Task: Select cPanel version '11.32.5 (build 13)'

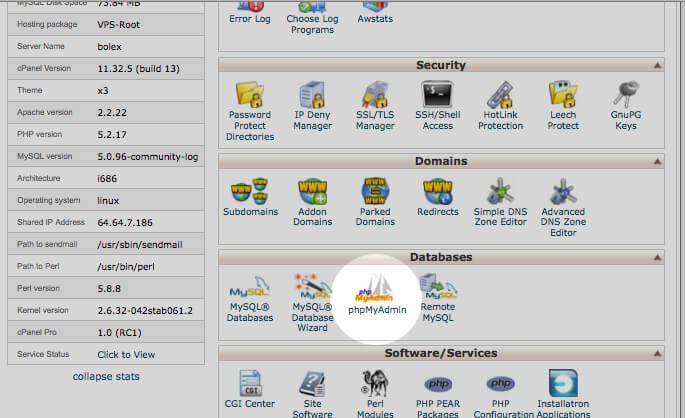Action: tap(138, 69)
